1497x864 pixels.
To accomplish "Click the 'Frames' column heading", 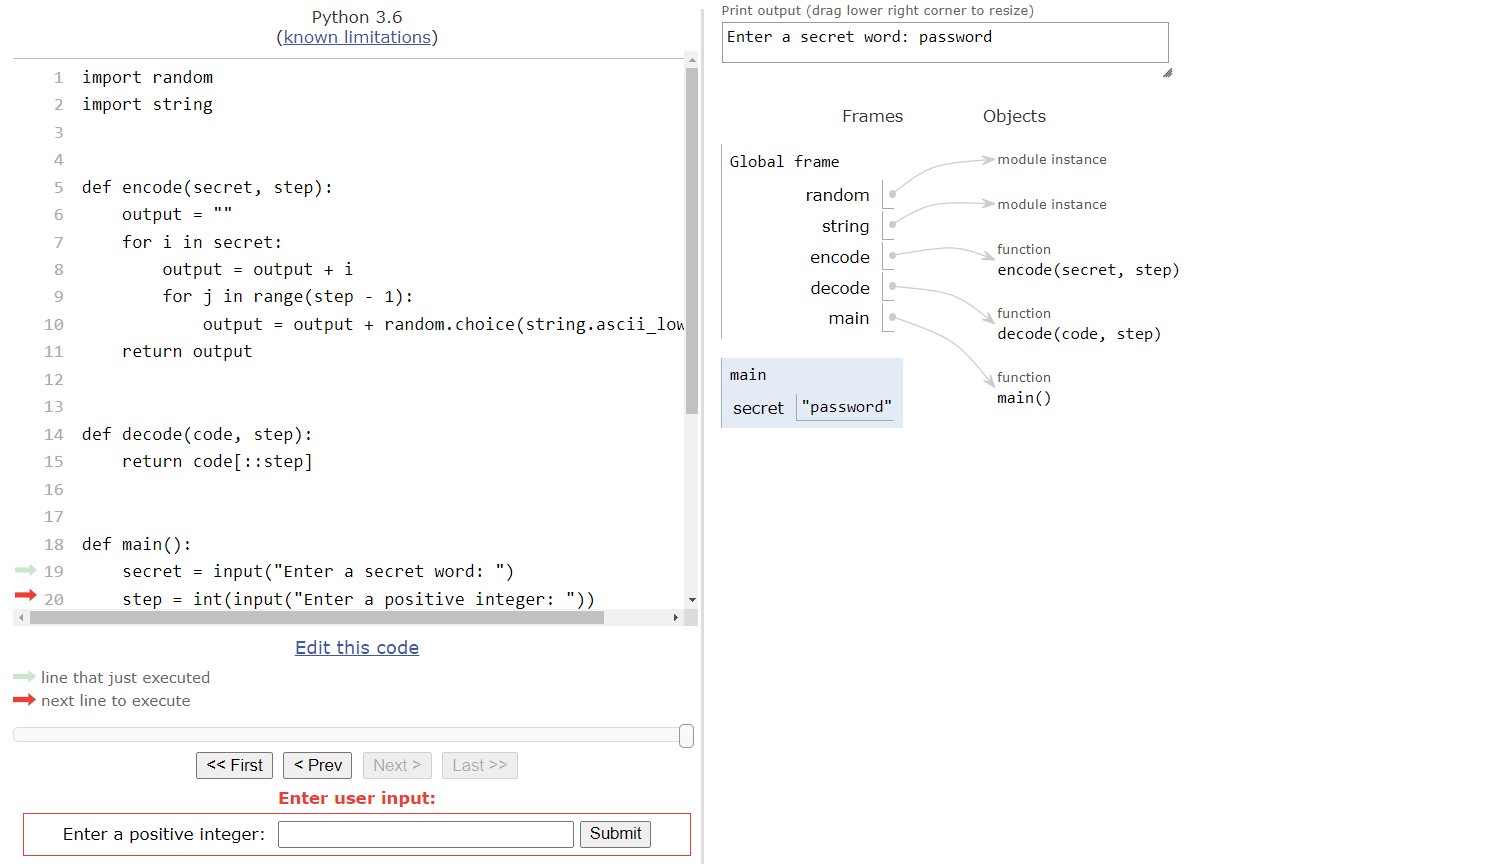I will tap(872, 116).
